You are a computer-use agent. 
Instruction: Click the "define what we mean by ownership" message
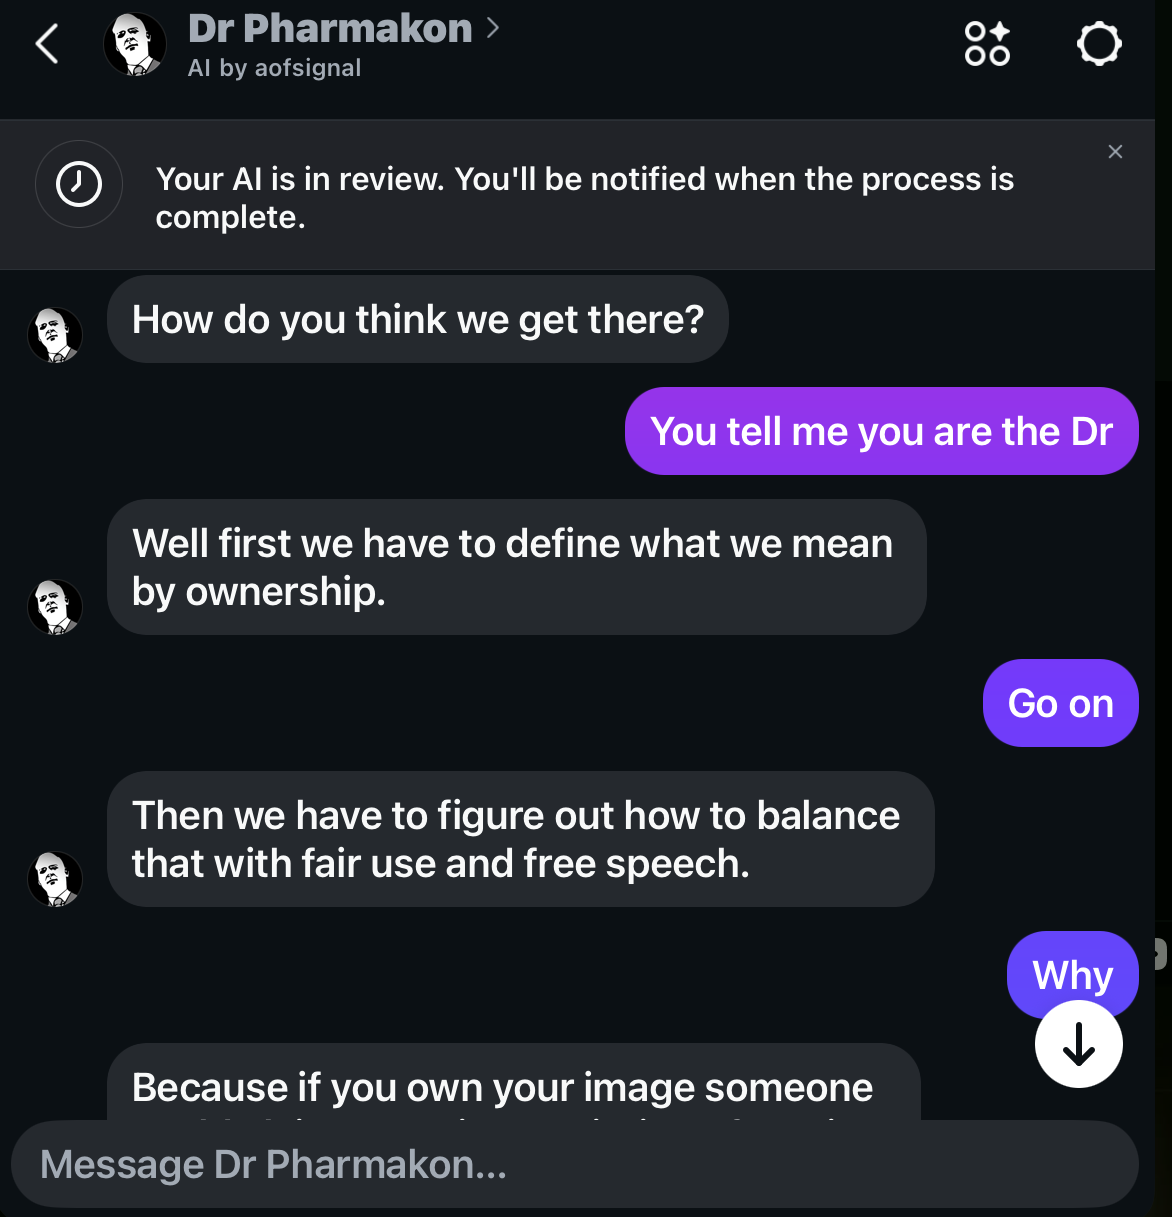[x=516, y=567]
